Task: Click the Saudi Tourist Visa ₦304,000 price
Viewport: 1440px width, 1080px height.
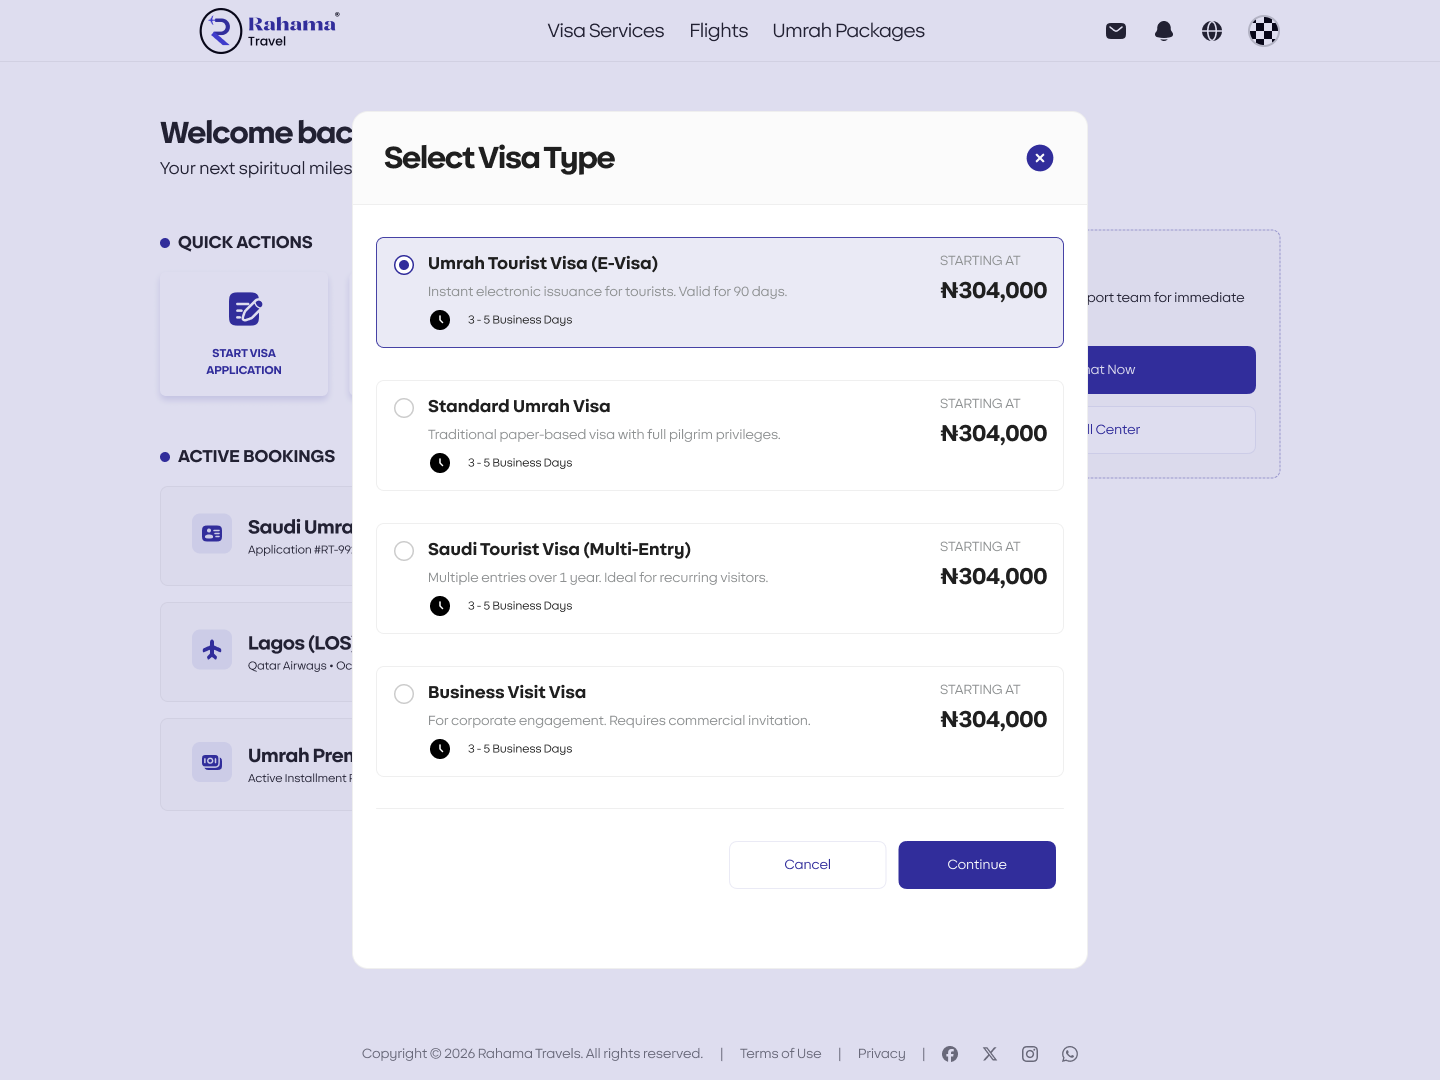Action: 994,577
